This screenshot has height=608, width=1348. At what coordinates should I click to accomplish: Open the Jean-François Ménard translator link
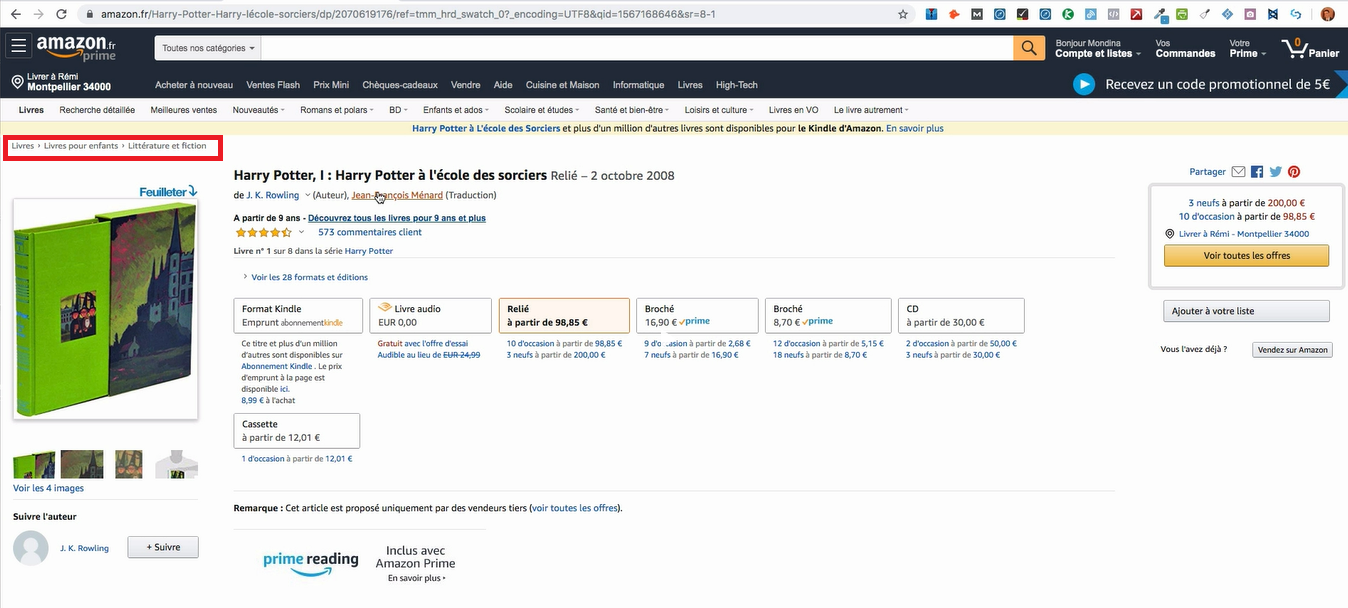pos(397,195)
